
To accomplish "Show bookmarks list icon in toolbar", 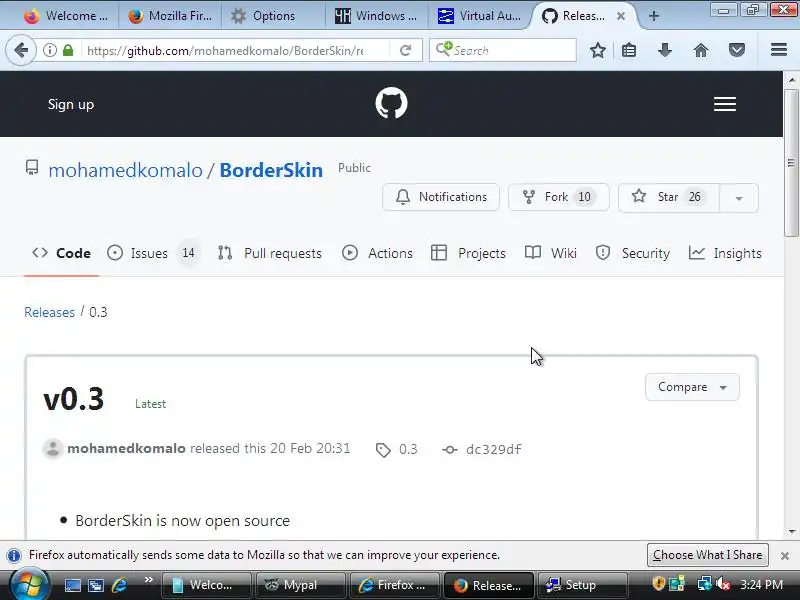I will tap(629, 51).
